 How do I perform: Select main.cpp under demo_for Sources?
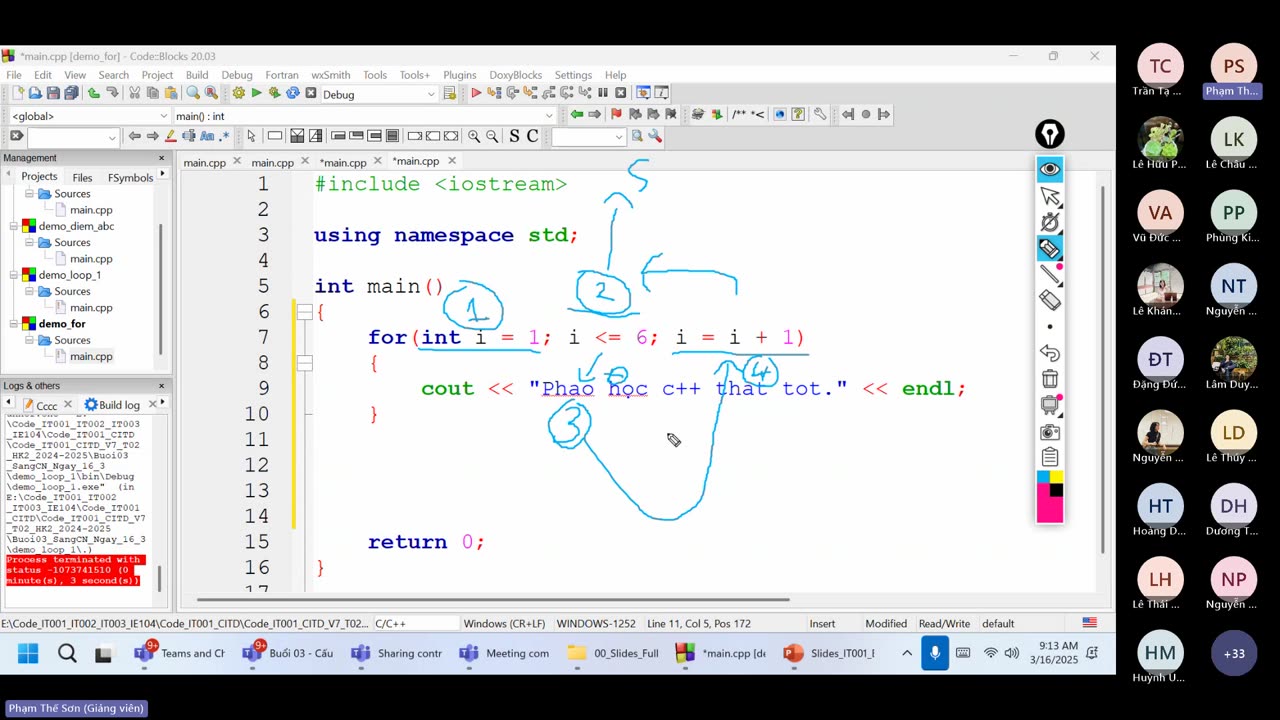tap(91, 356)
